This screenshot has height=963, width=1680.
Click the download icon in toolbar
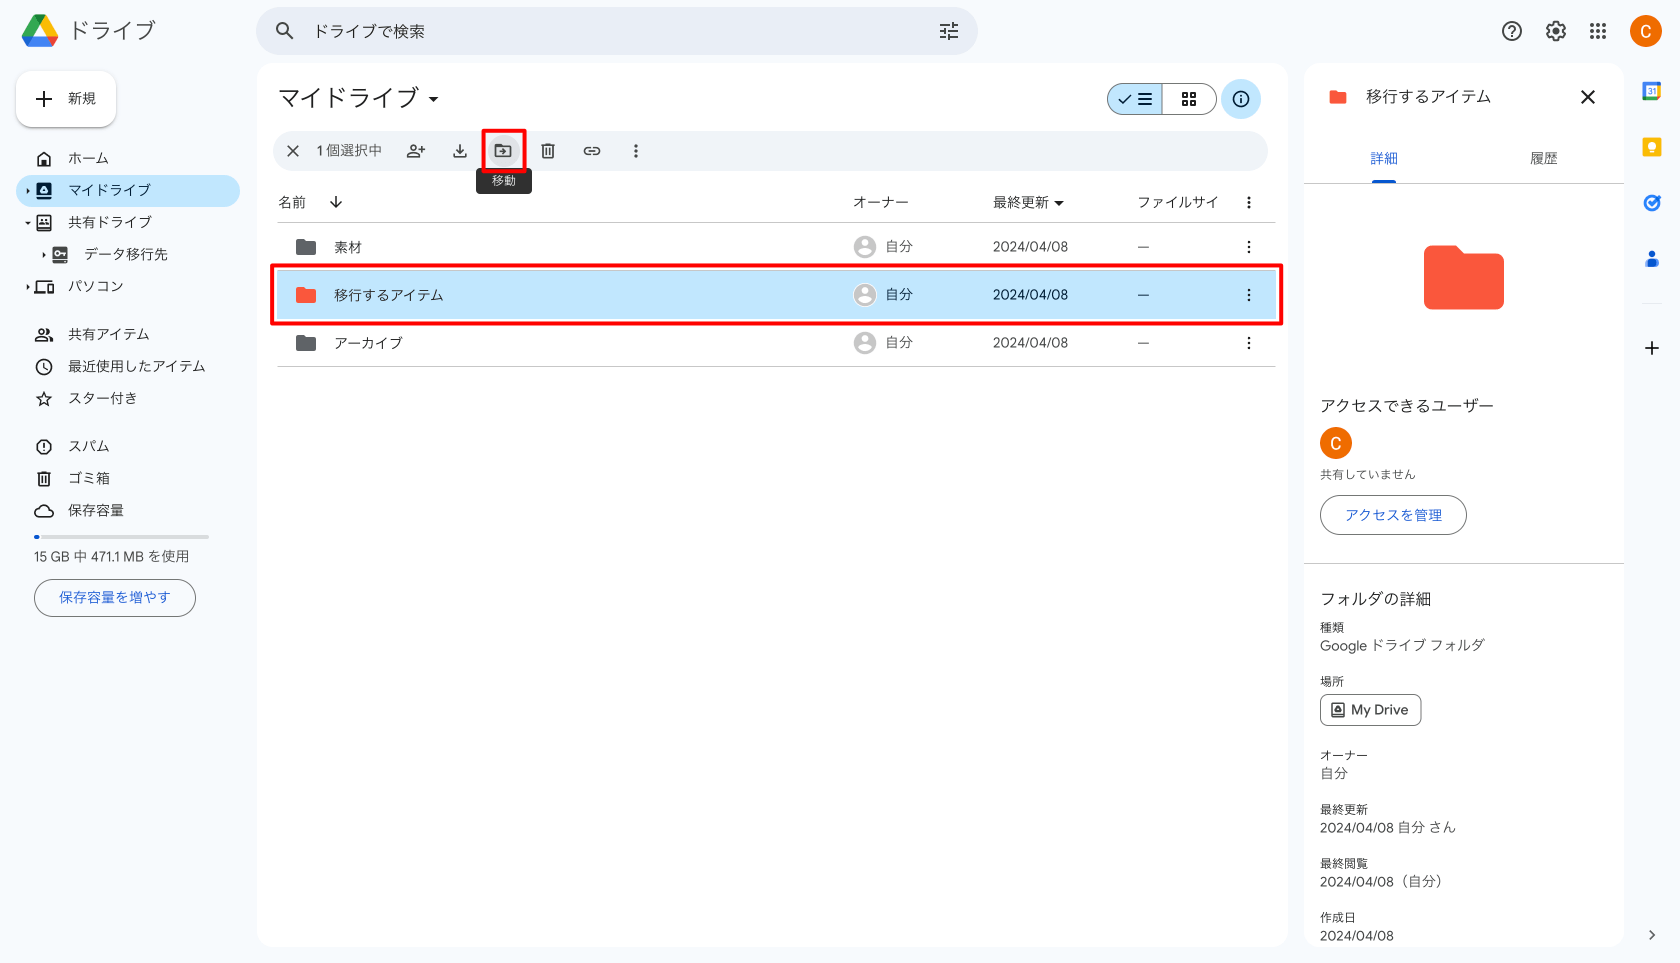click(460, 151)
